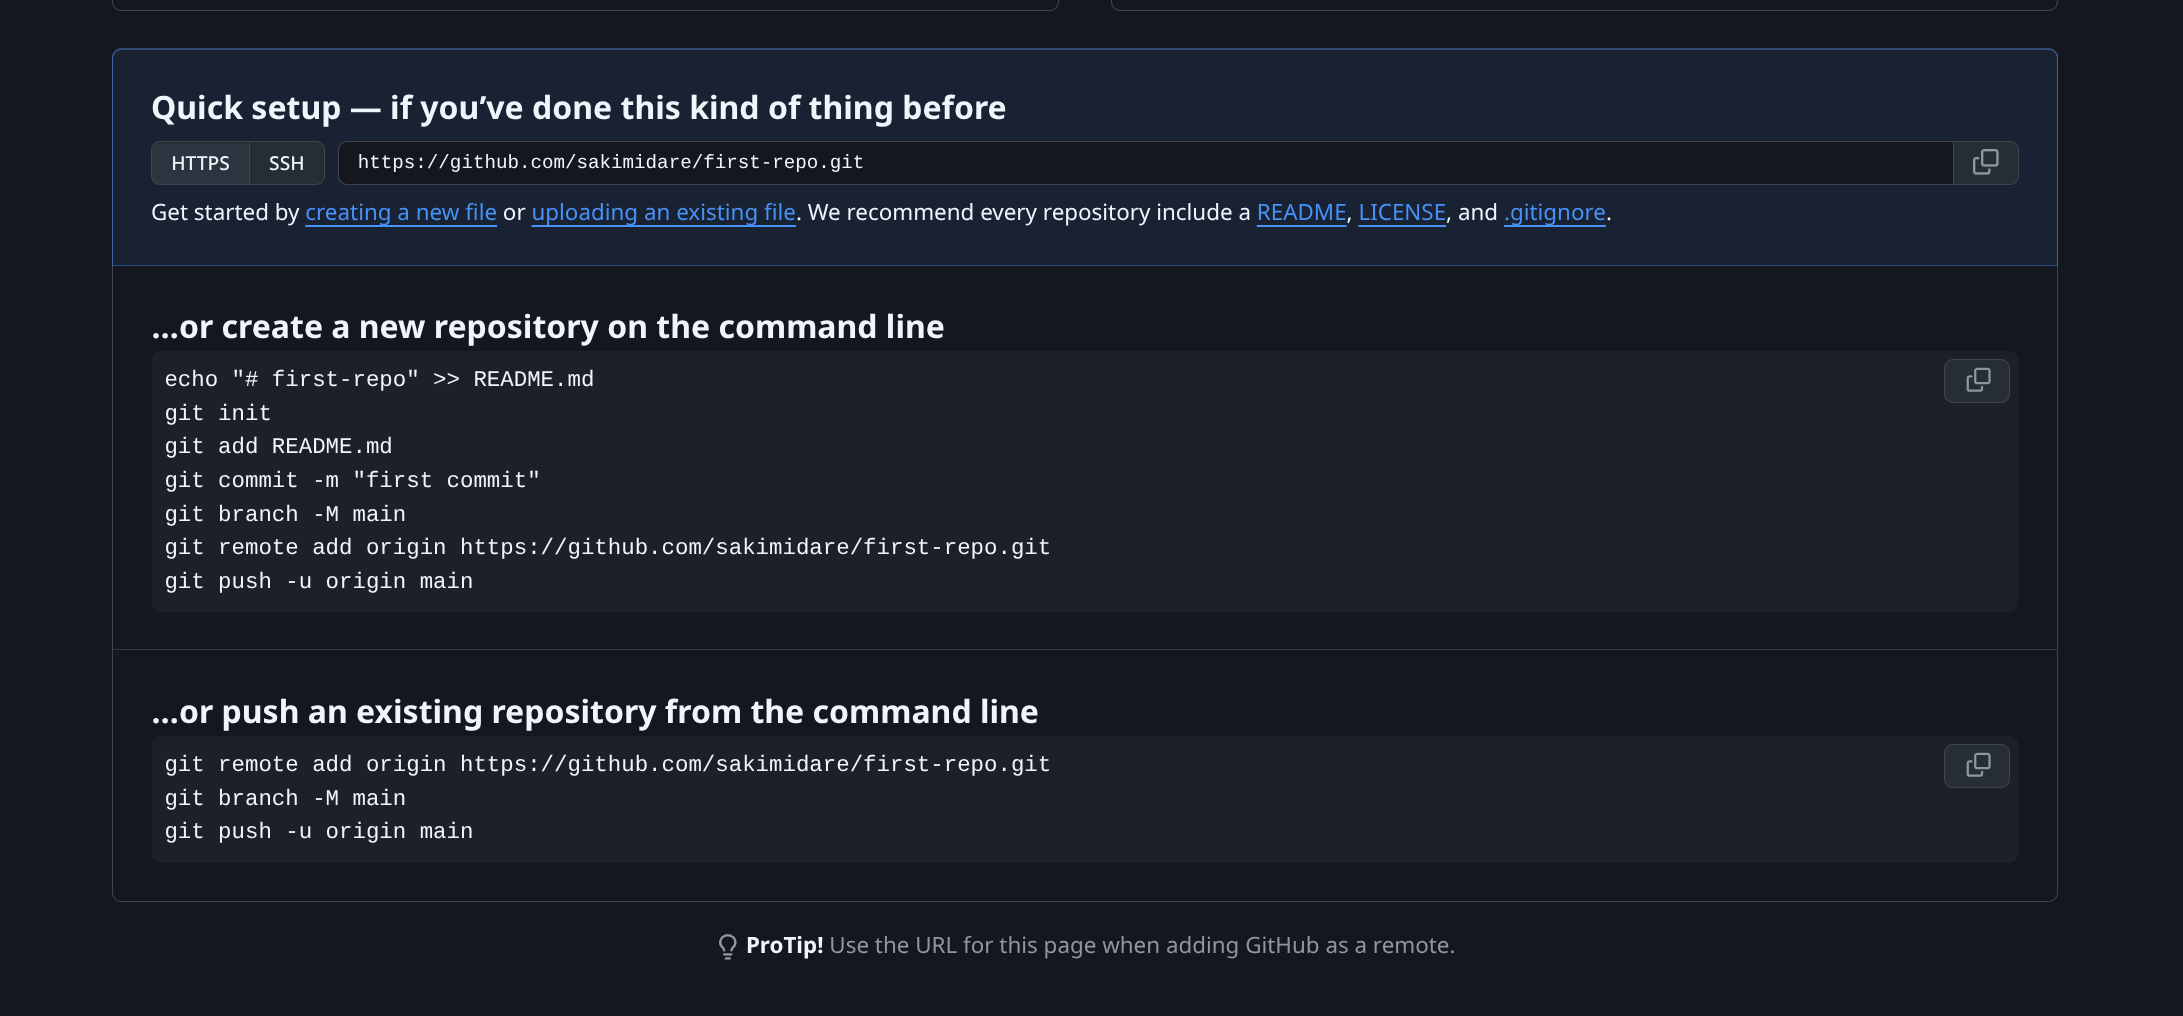Click the Quick setup heading
Screen dimensions: 2183x1016
click(578, 108)
